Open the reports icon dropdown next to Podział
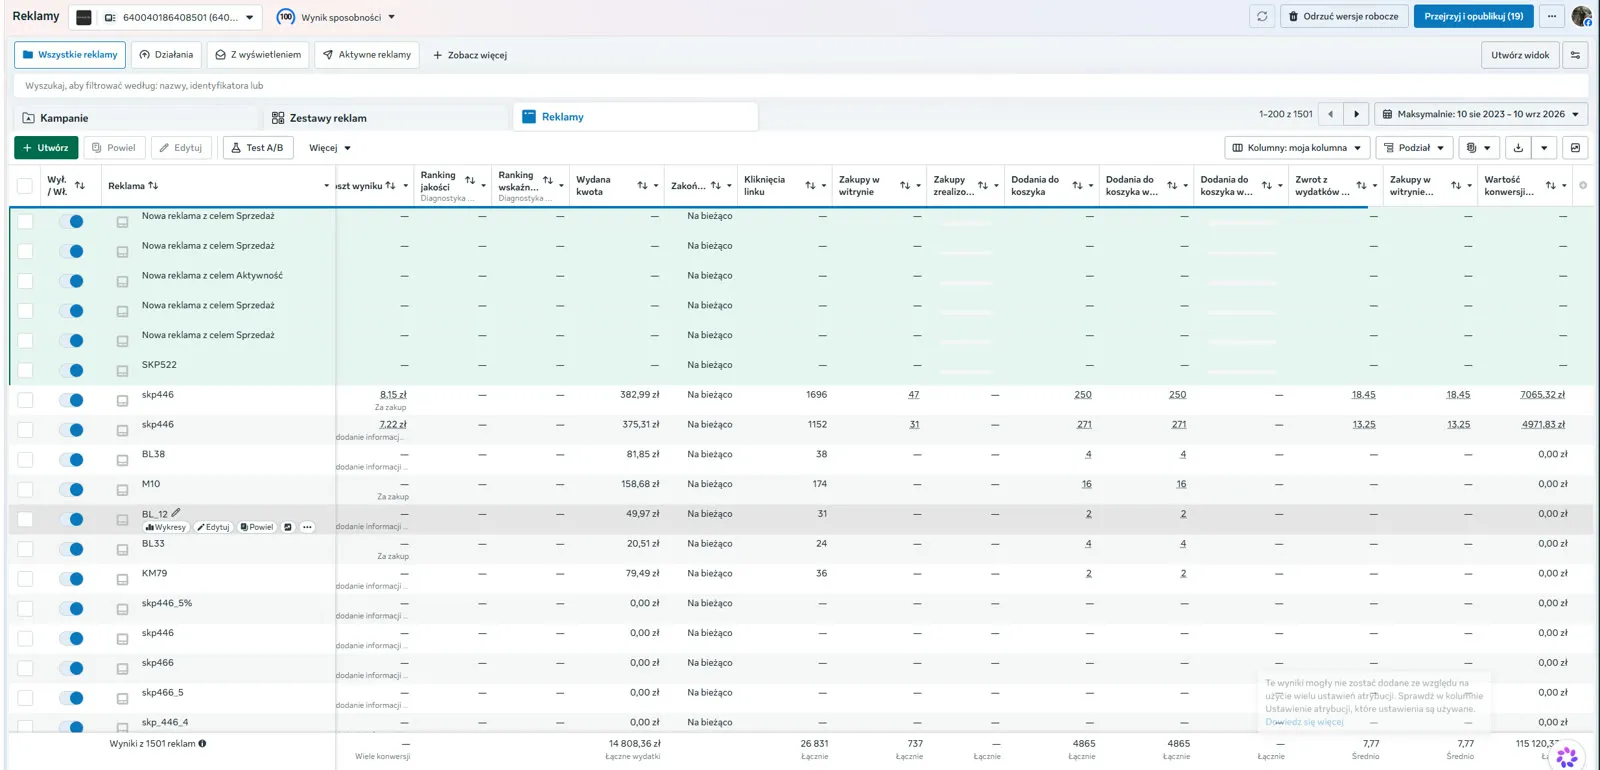The height and width of the screenshot is (770, 1600). click(1478, 148)
